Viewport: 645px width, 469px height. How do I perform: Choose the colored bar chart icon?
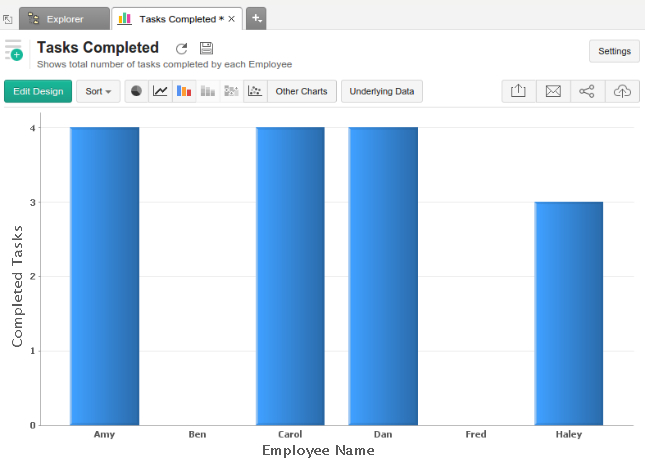(184, 91)
